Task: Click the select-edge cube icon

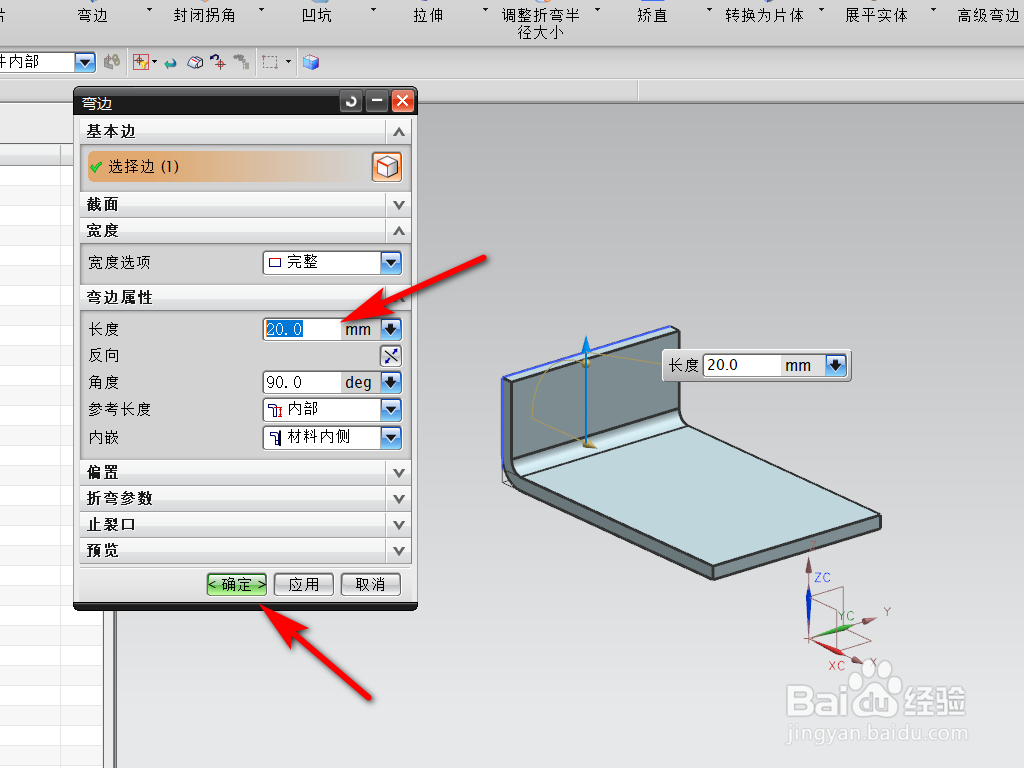Action: click(387, 167)
